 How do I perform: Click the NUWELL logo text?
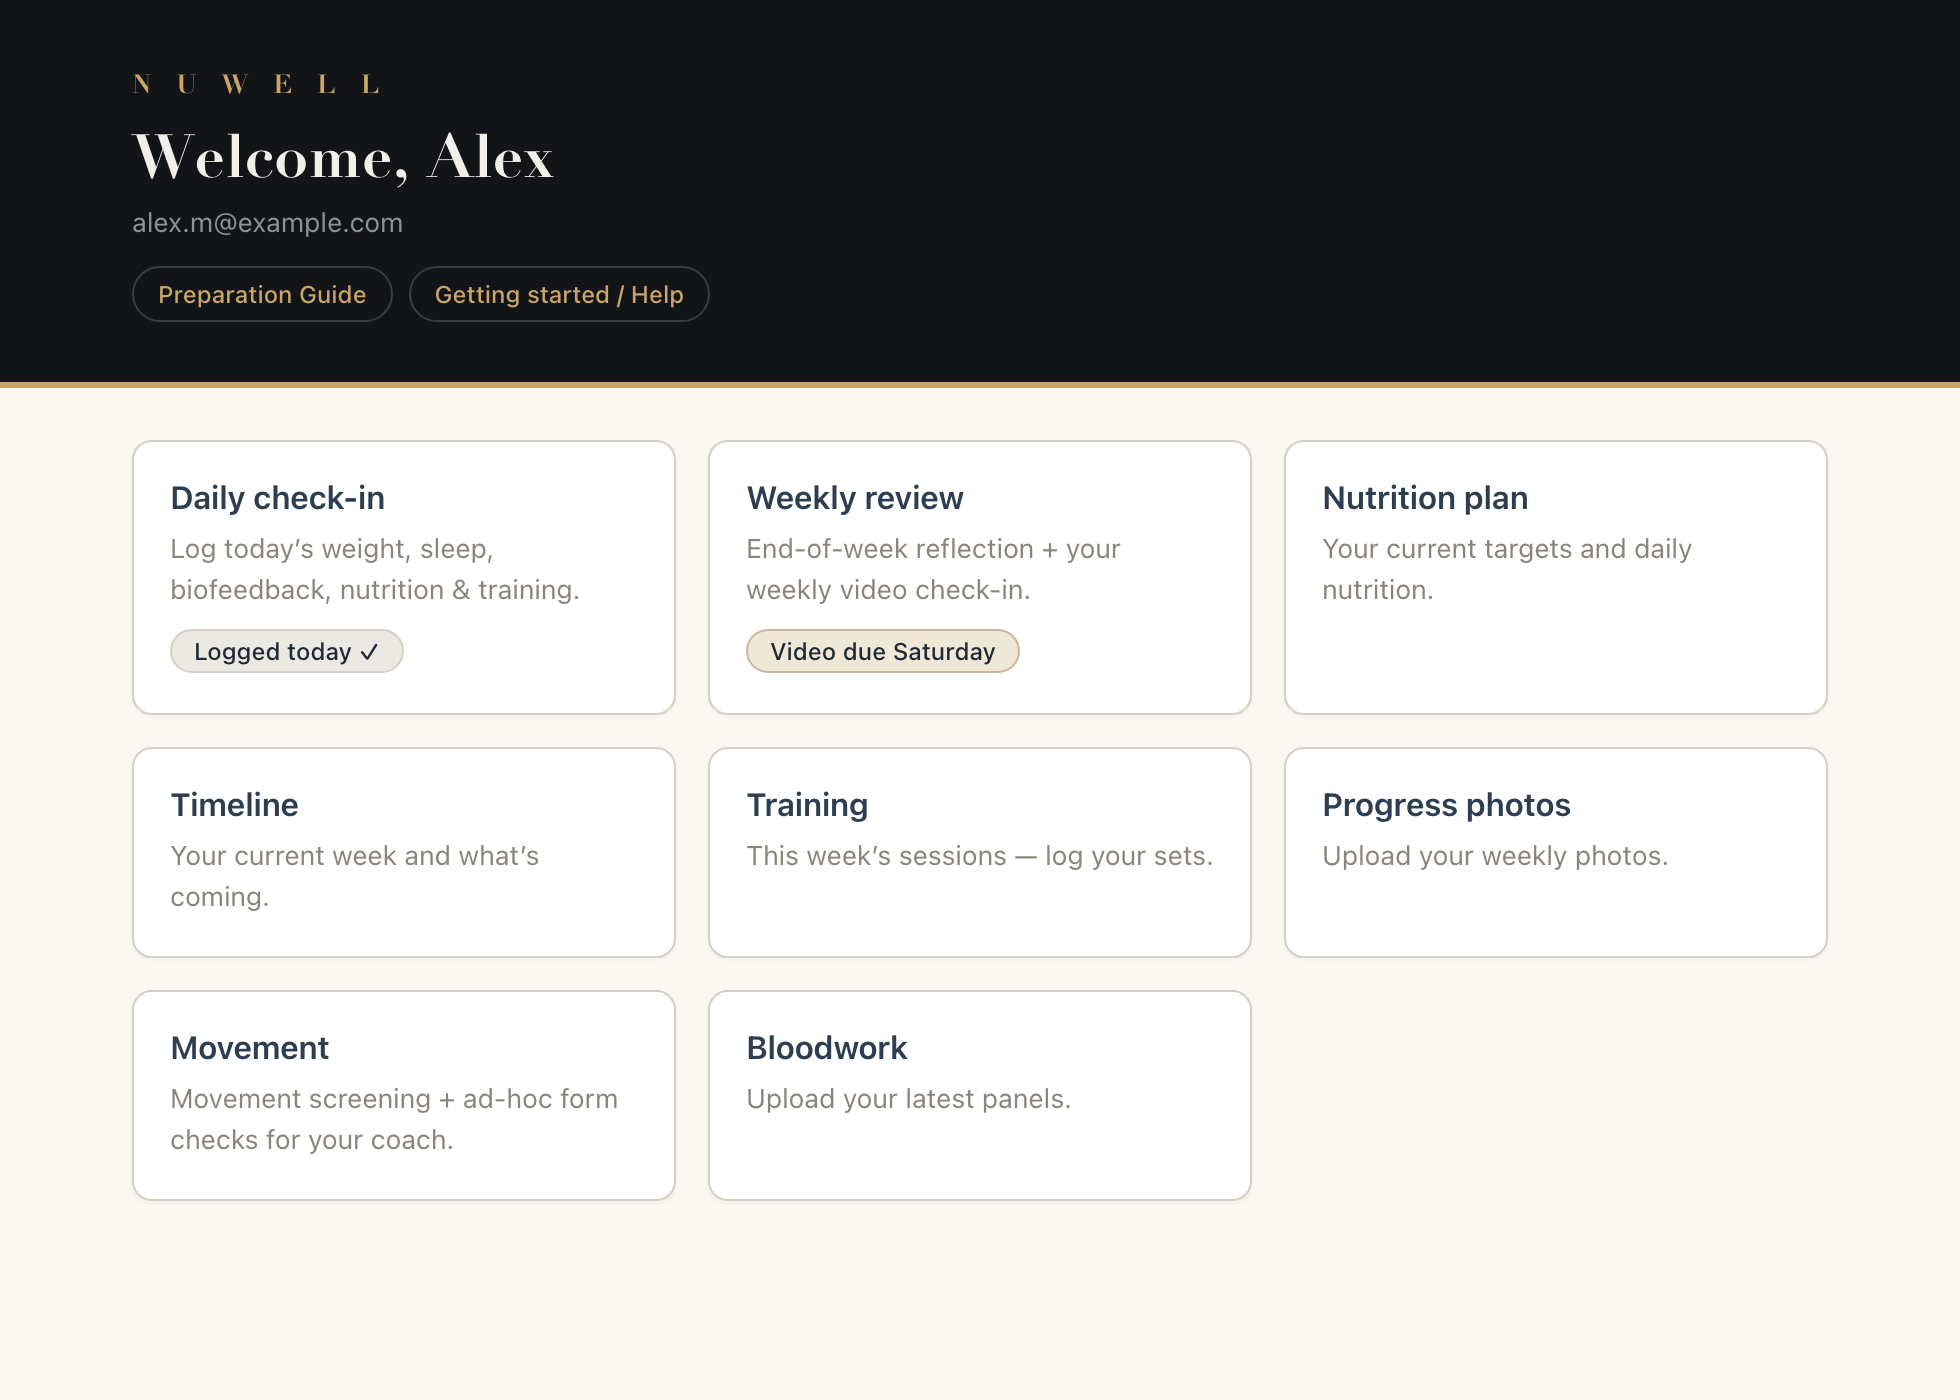257,84
